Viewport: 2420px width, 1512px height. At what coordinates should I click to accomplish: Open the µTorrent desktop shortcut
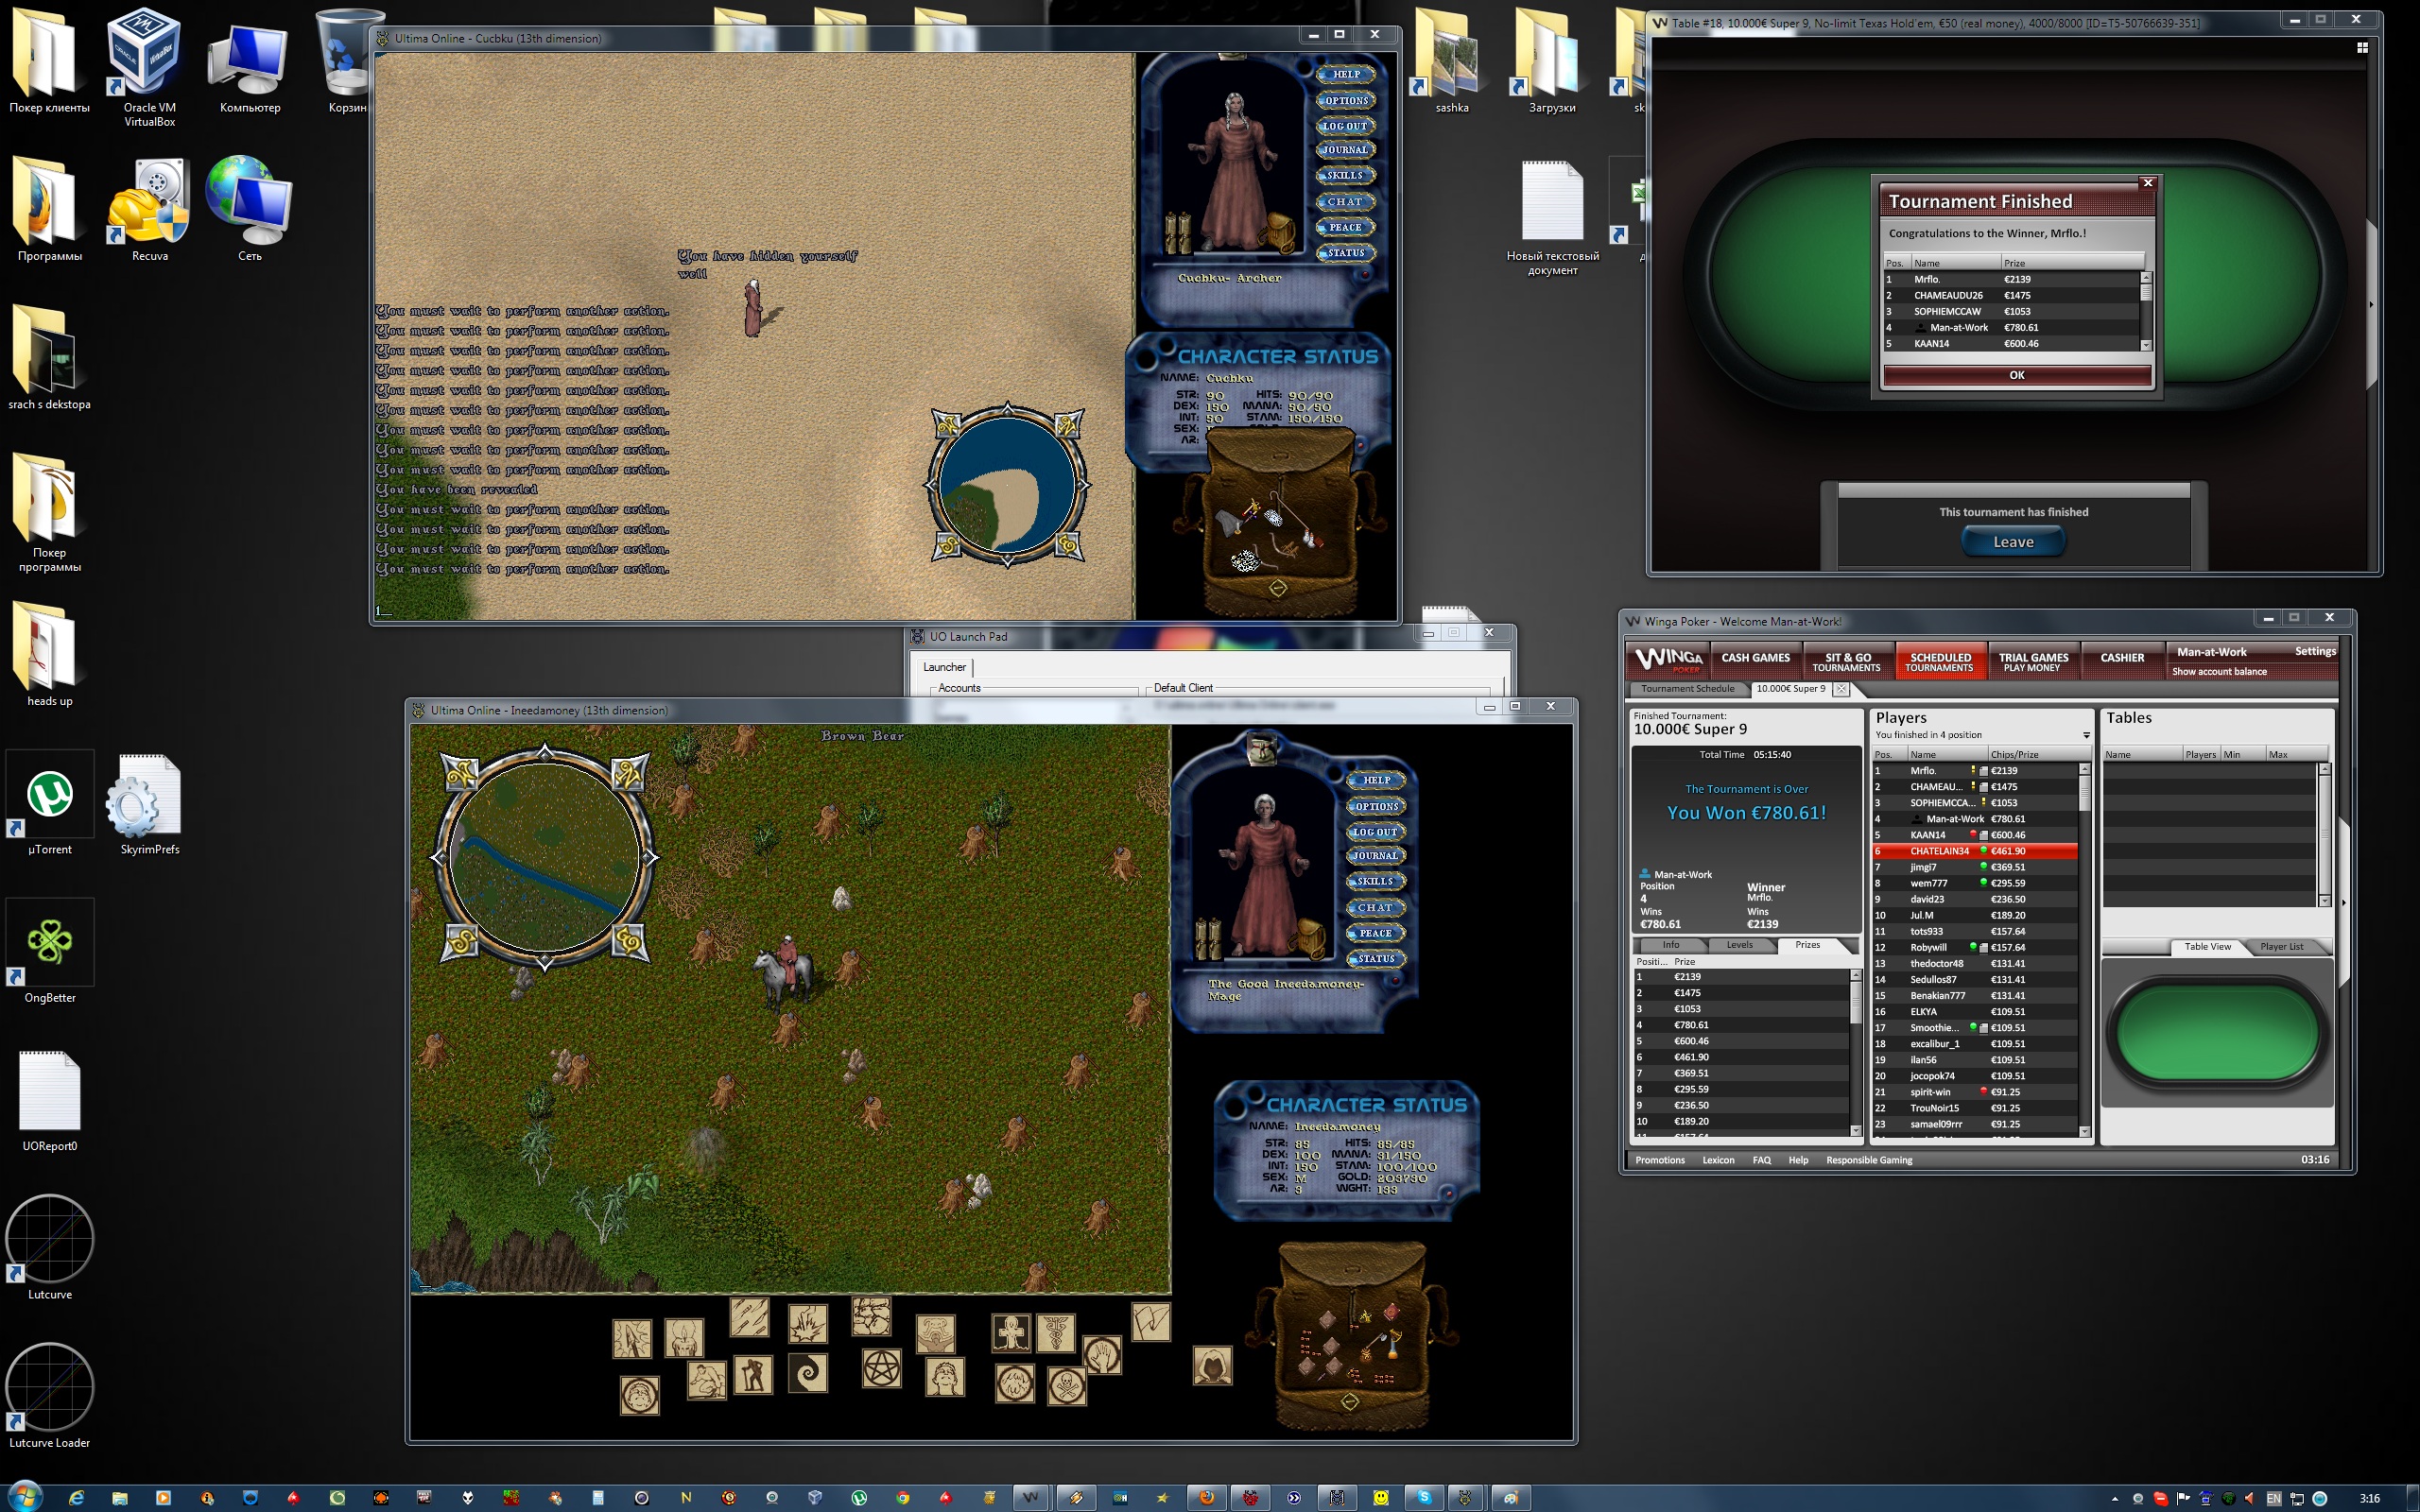point(50,803)
